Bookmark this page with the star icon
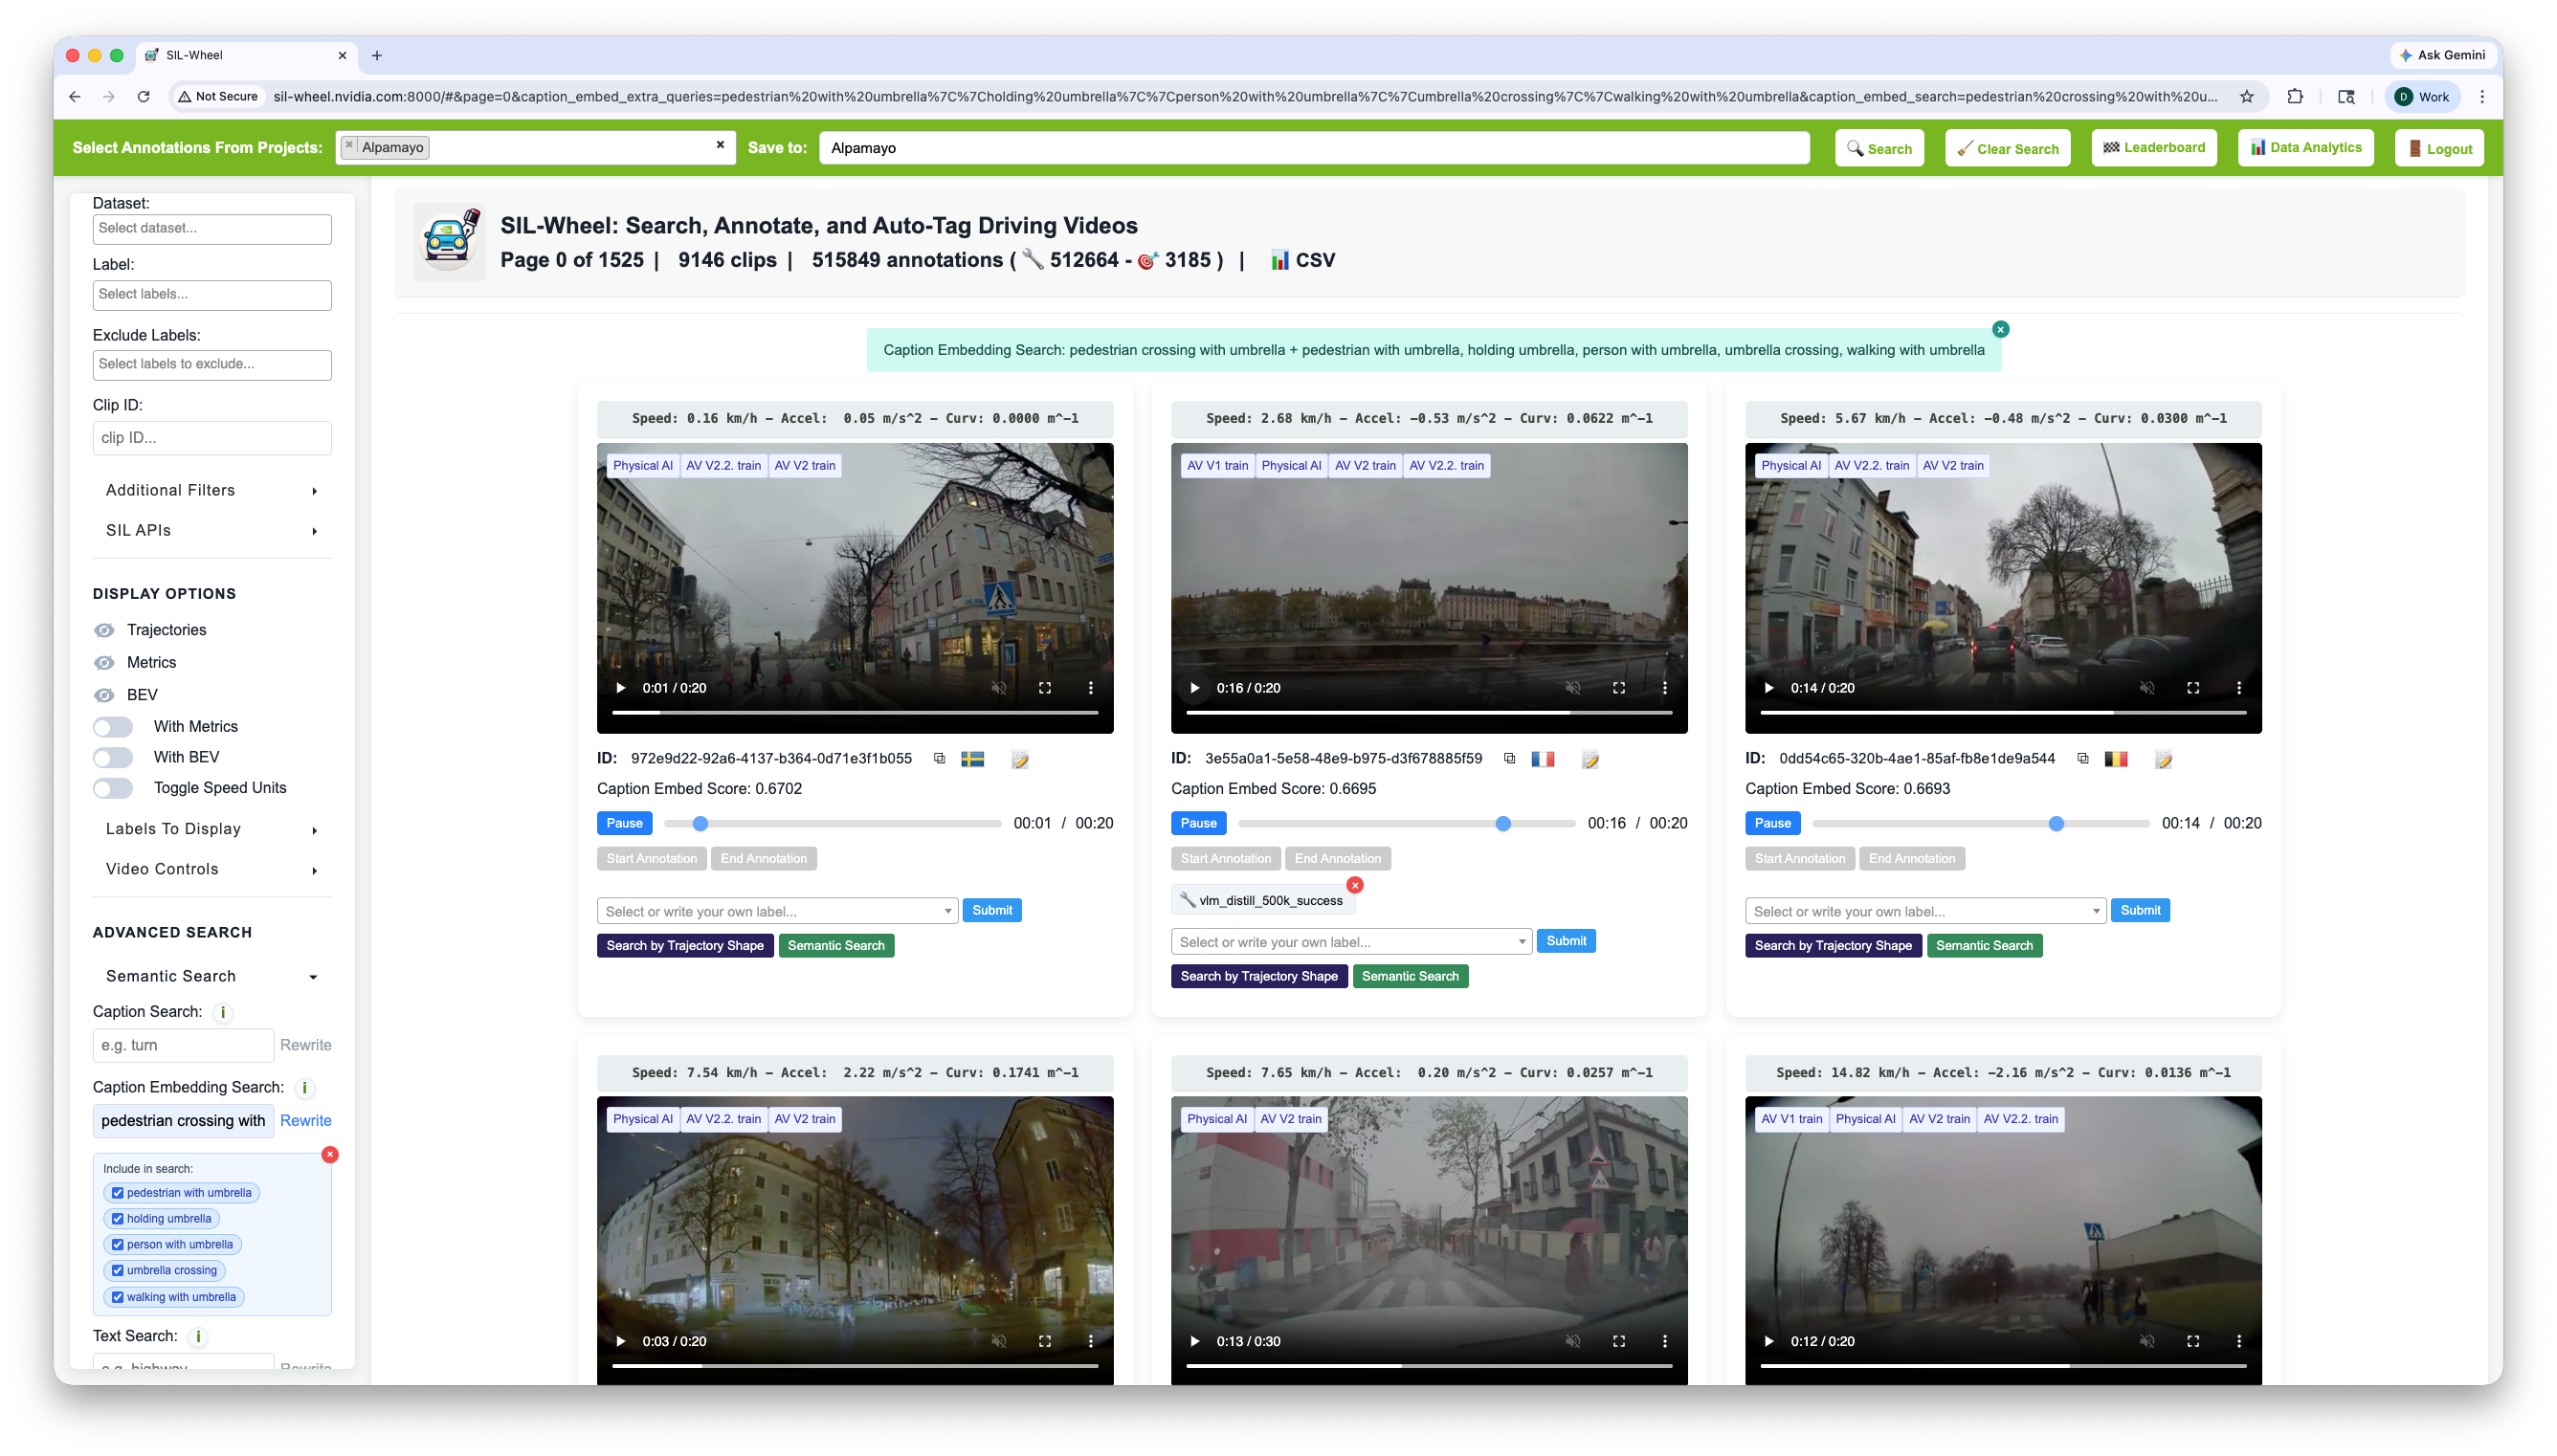 tap(2247, 97)
